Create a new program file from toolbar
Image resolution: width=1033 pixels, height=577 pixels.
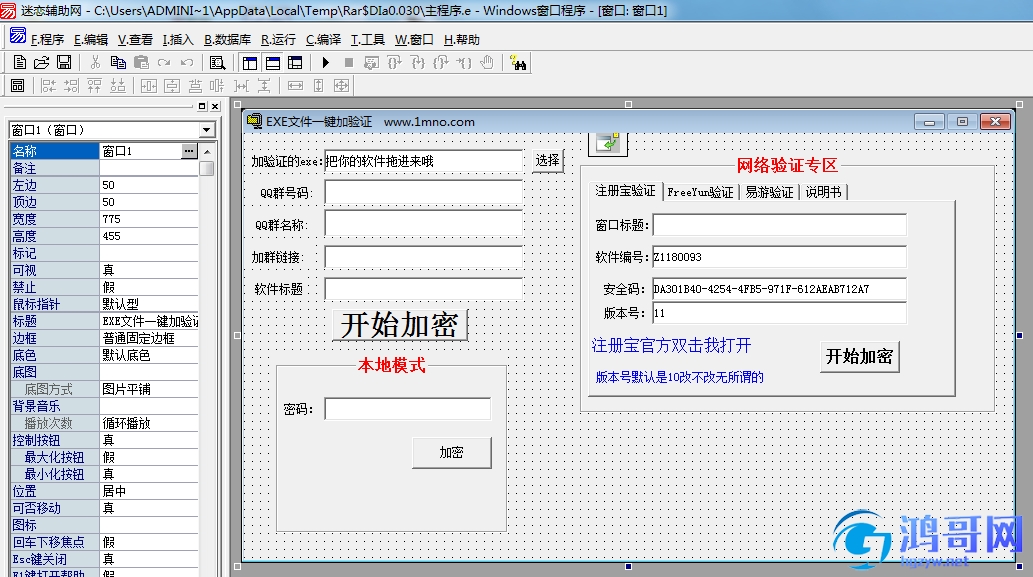(20, 63)
